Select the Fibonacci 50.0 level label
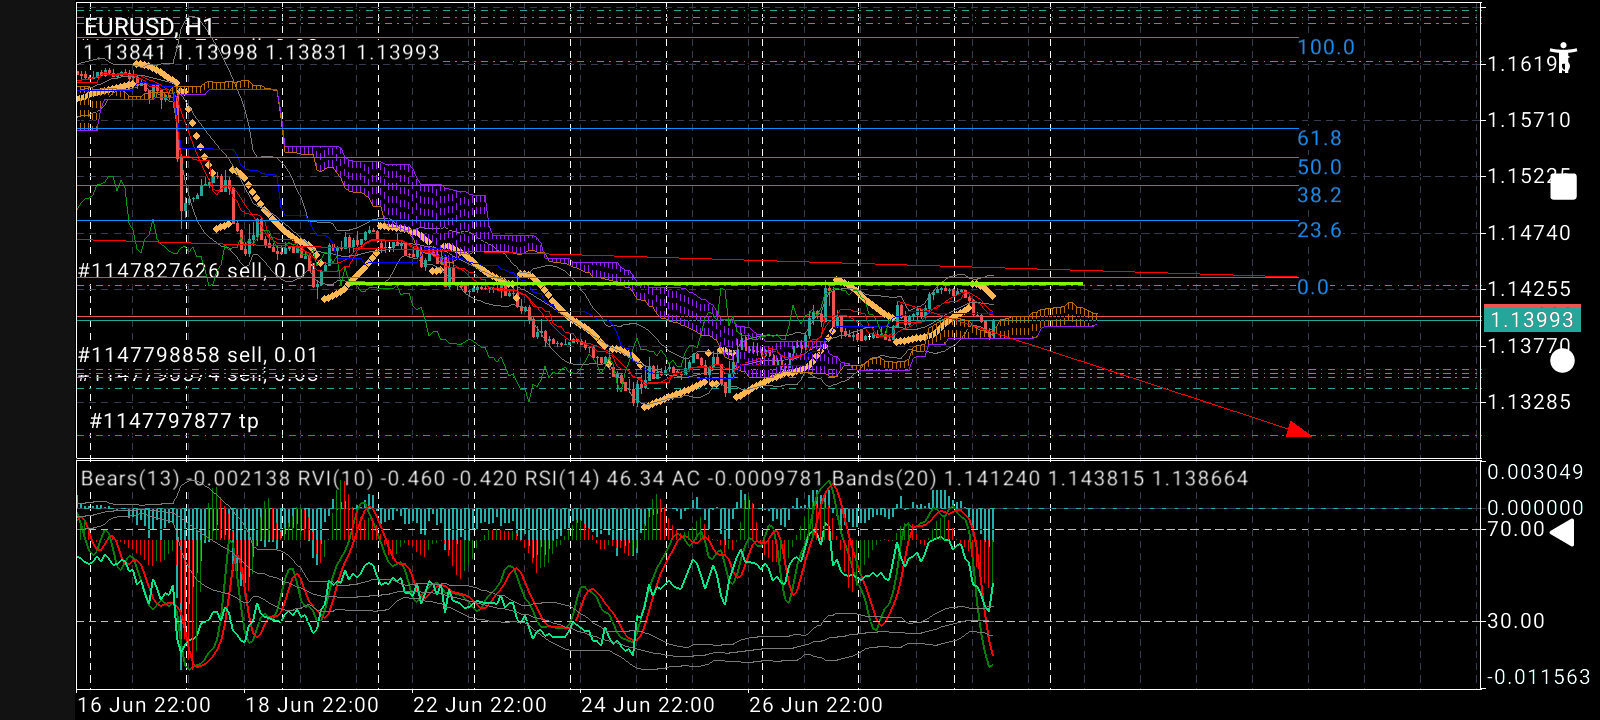The width and height of the screenshot is (1600, 720). 1319,167
